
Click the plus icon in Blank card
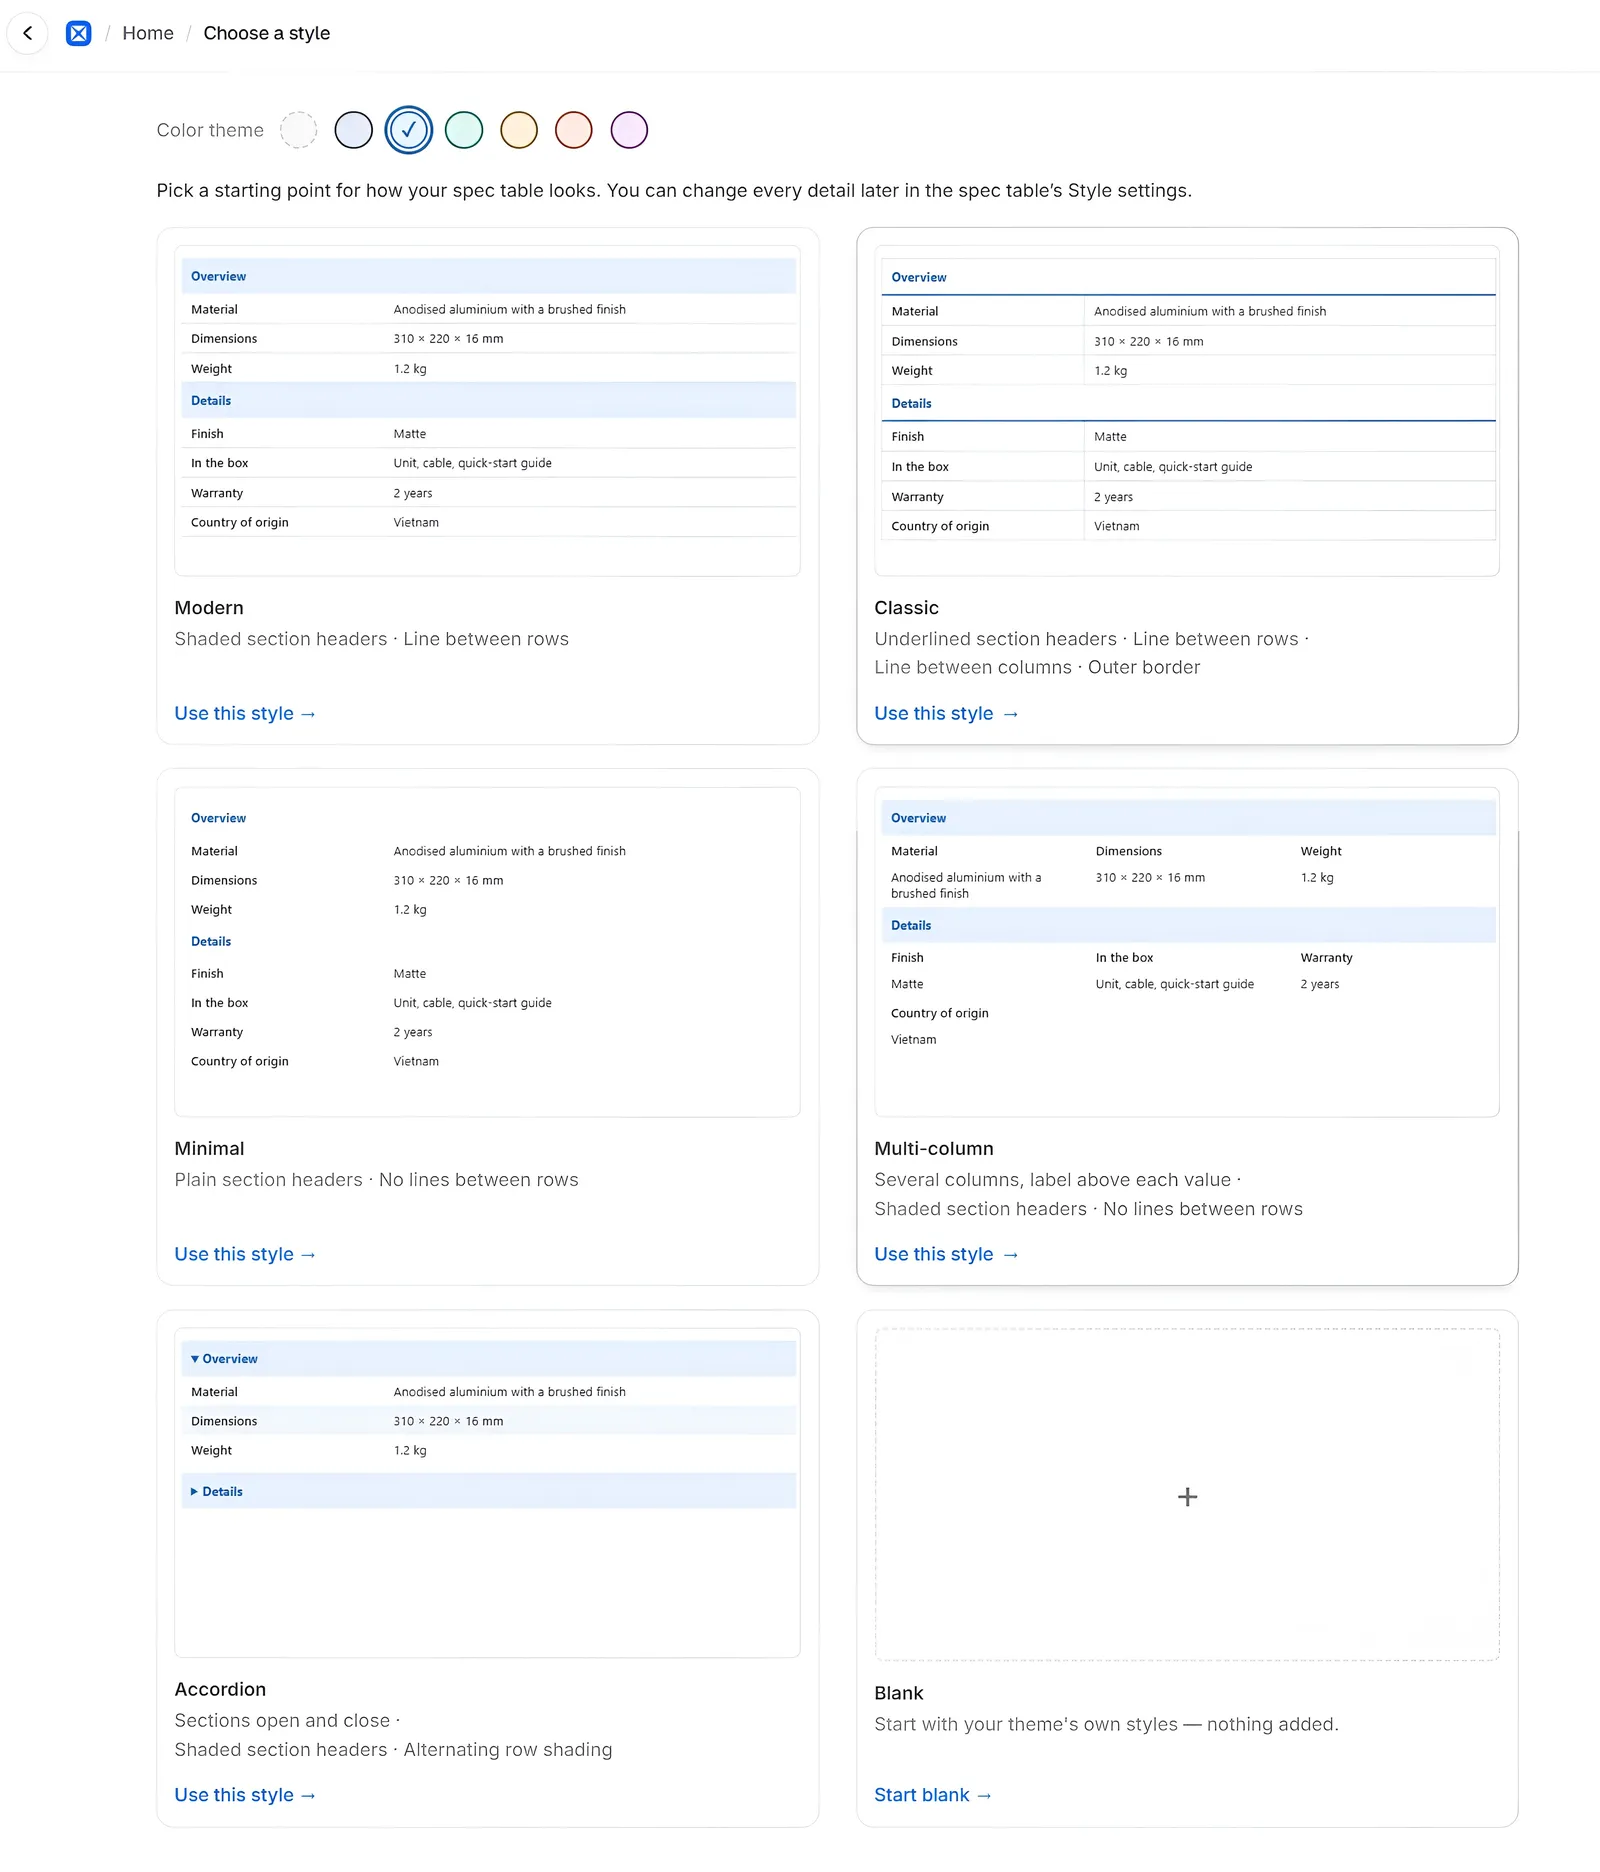[x=1187, y=1496]
